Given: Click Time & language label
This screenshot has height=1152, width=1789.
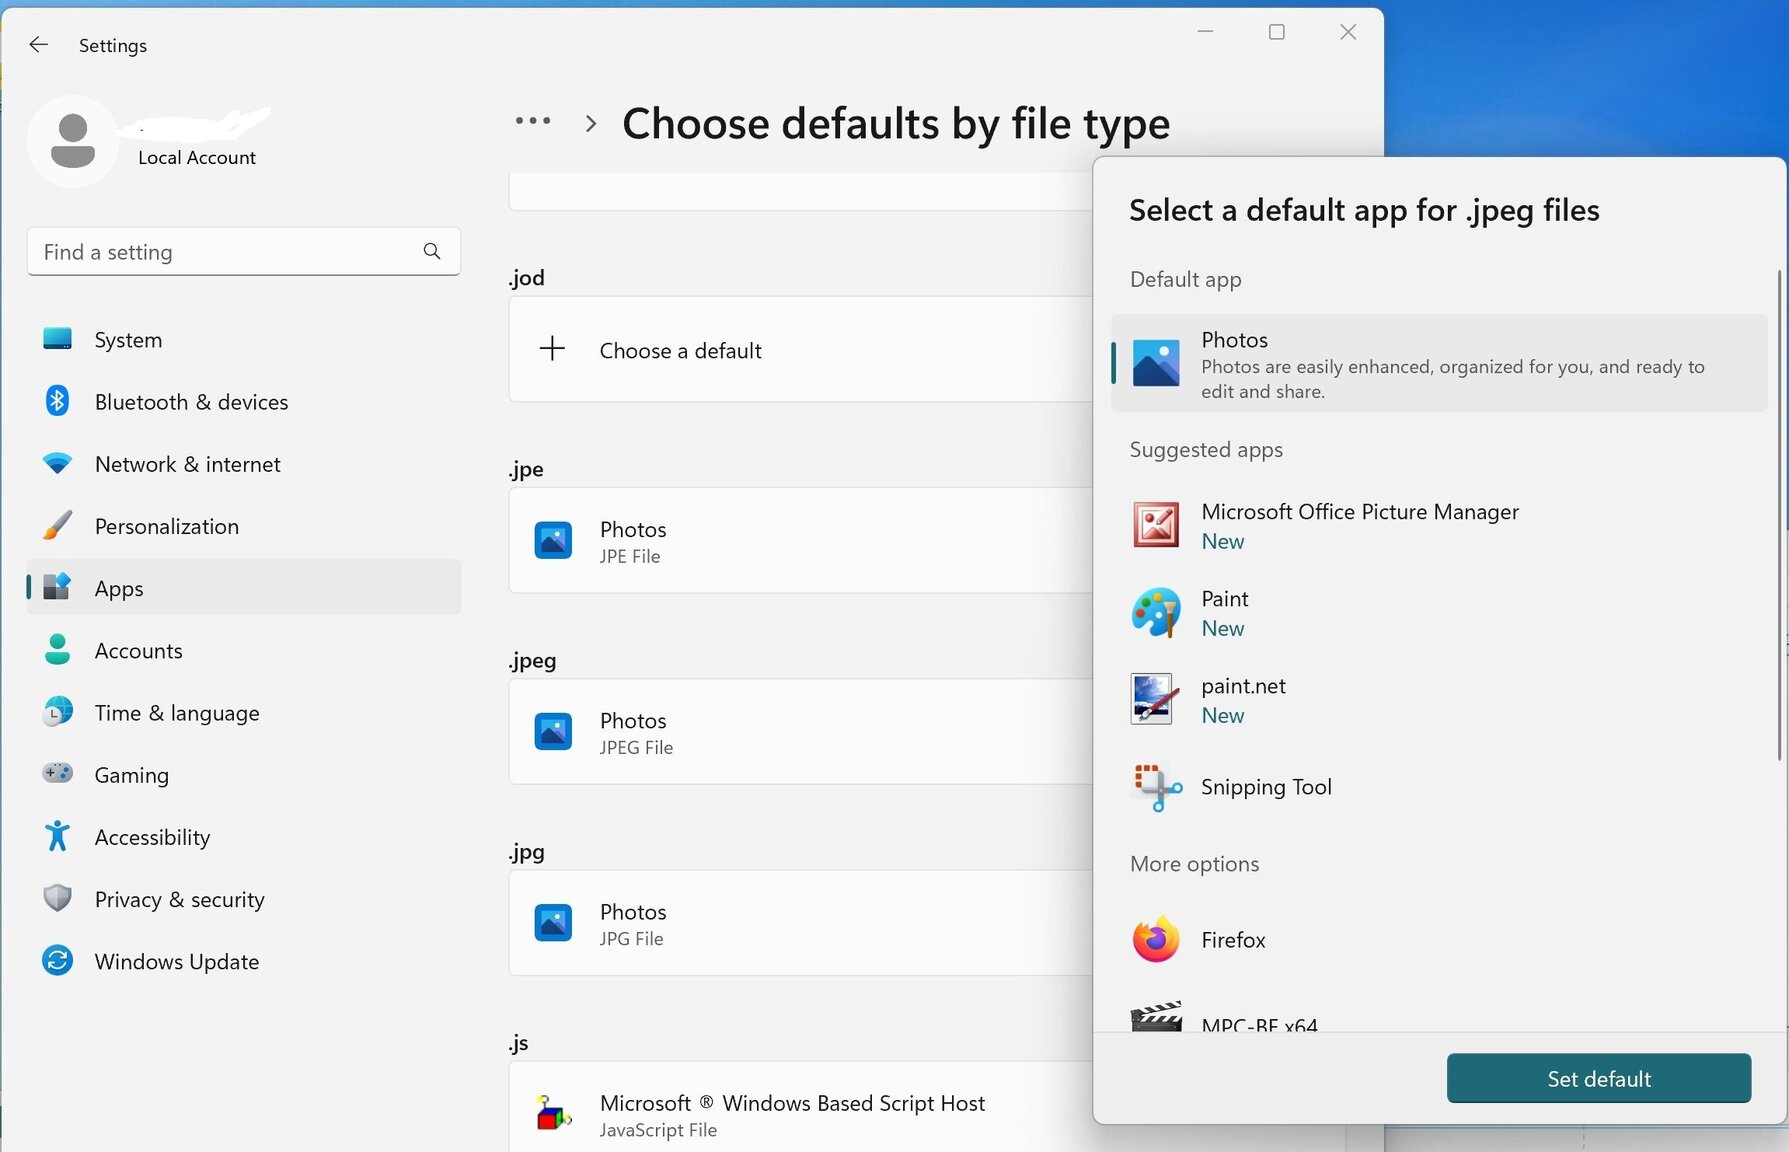Looking at the screenshot, I should 177,712.
